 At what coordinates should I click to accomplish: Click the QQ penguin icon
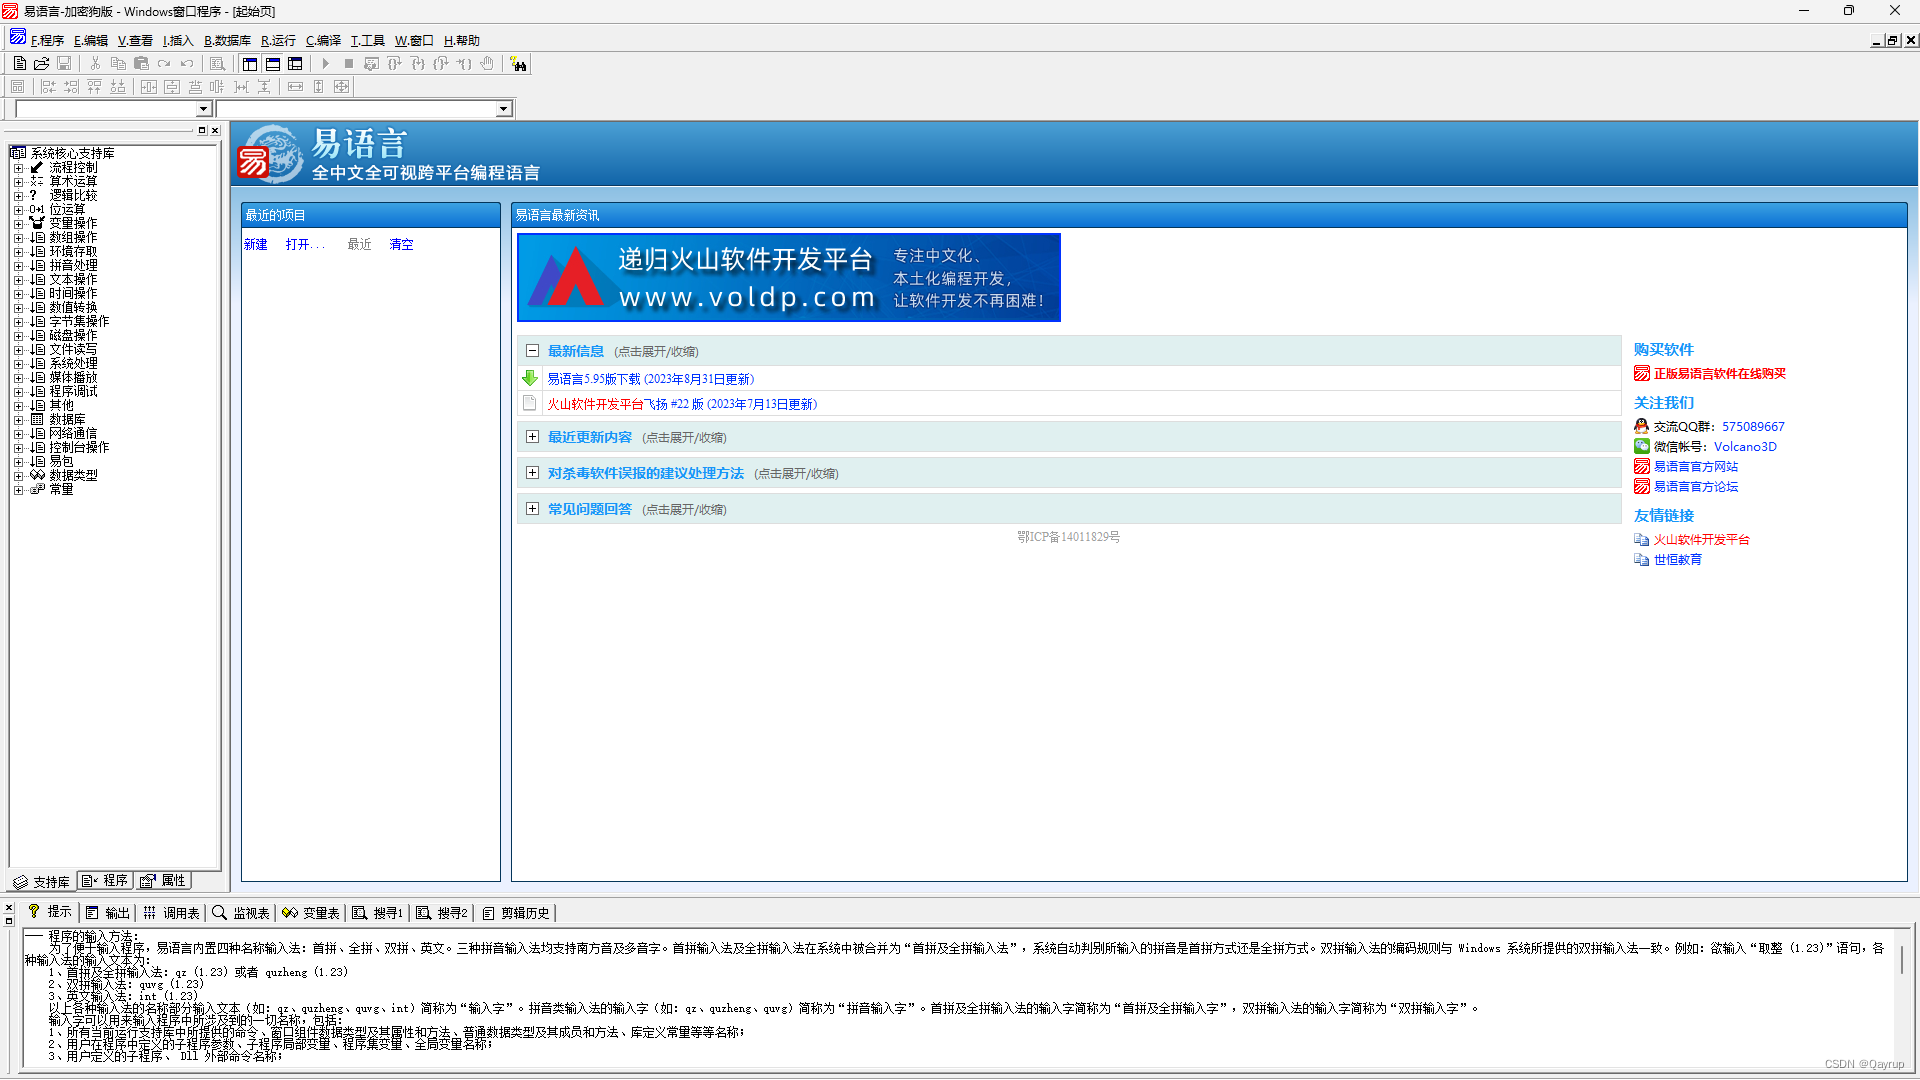point(1641,426)
